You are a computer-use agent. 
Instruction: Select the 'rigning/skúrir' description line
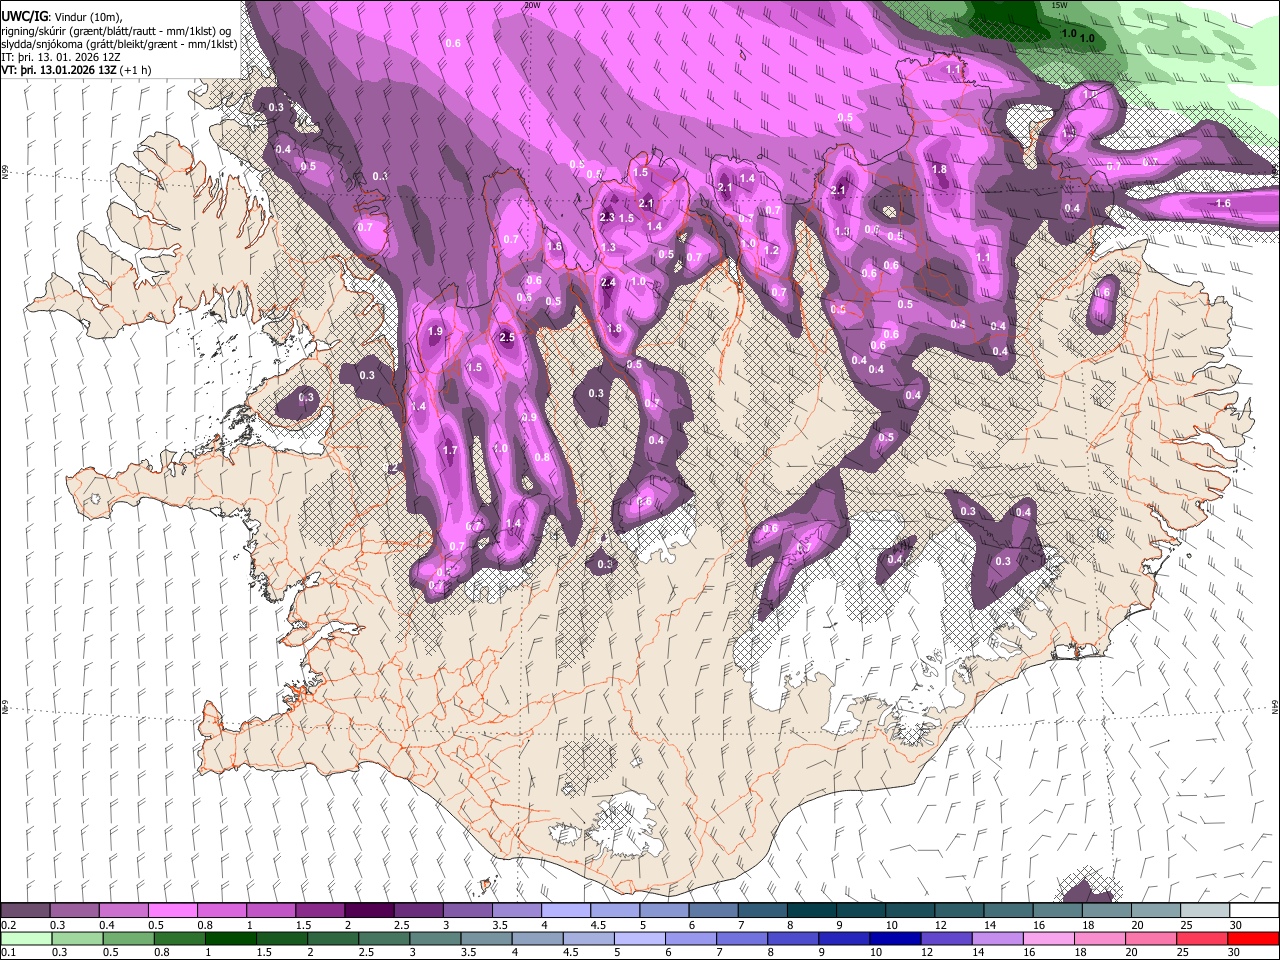point(117,30)
